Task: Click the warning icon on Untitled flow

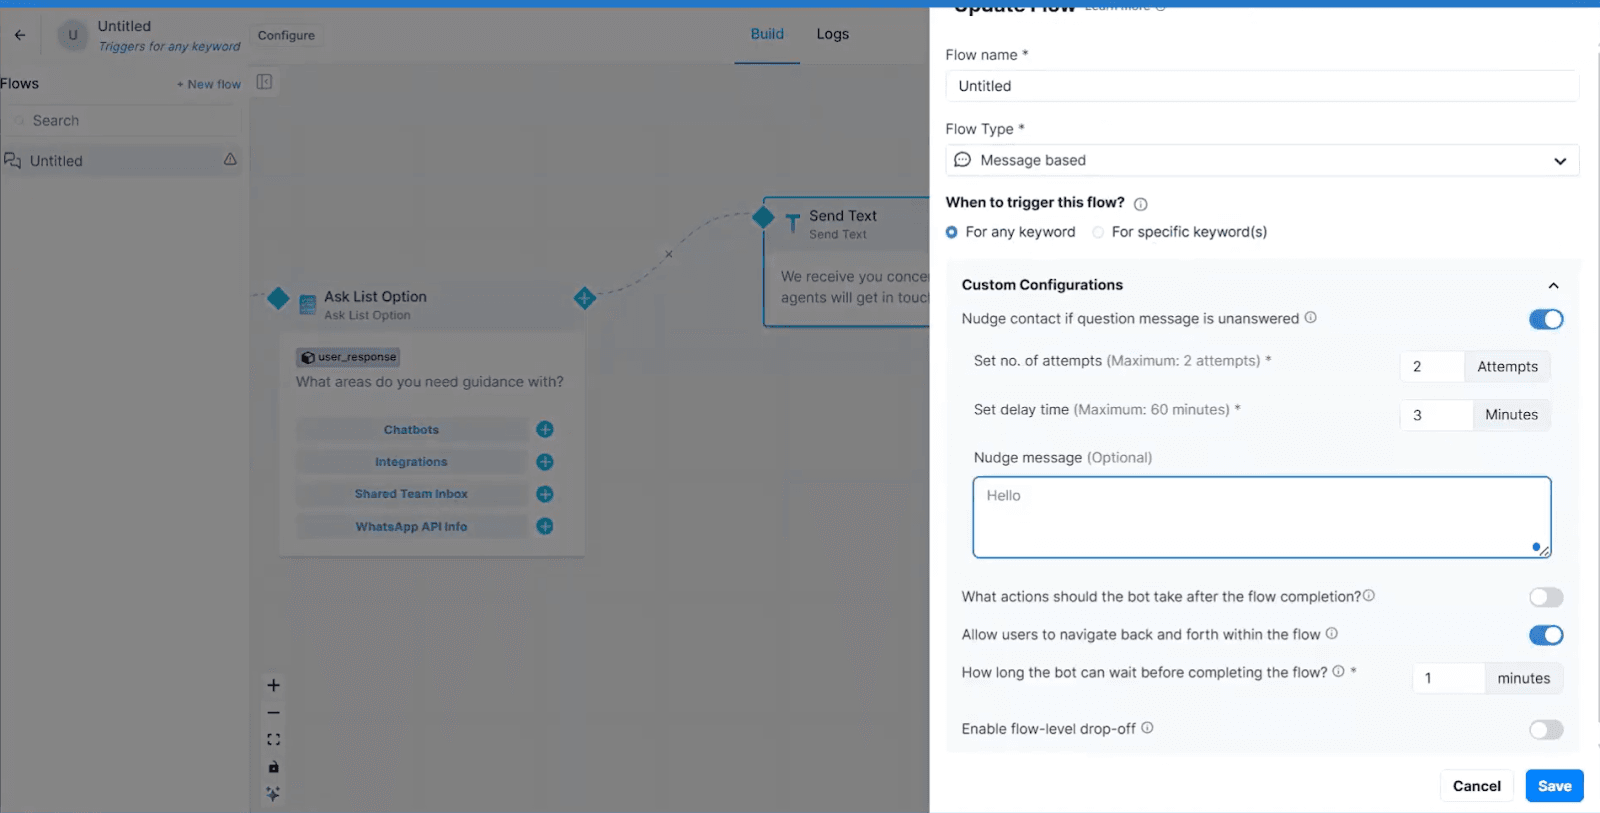Action: [230, 160]
